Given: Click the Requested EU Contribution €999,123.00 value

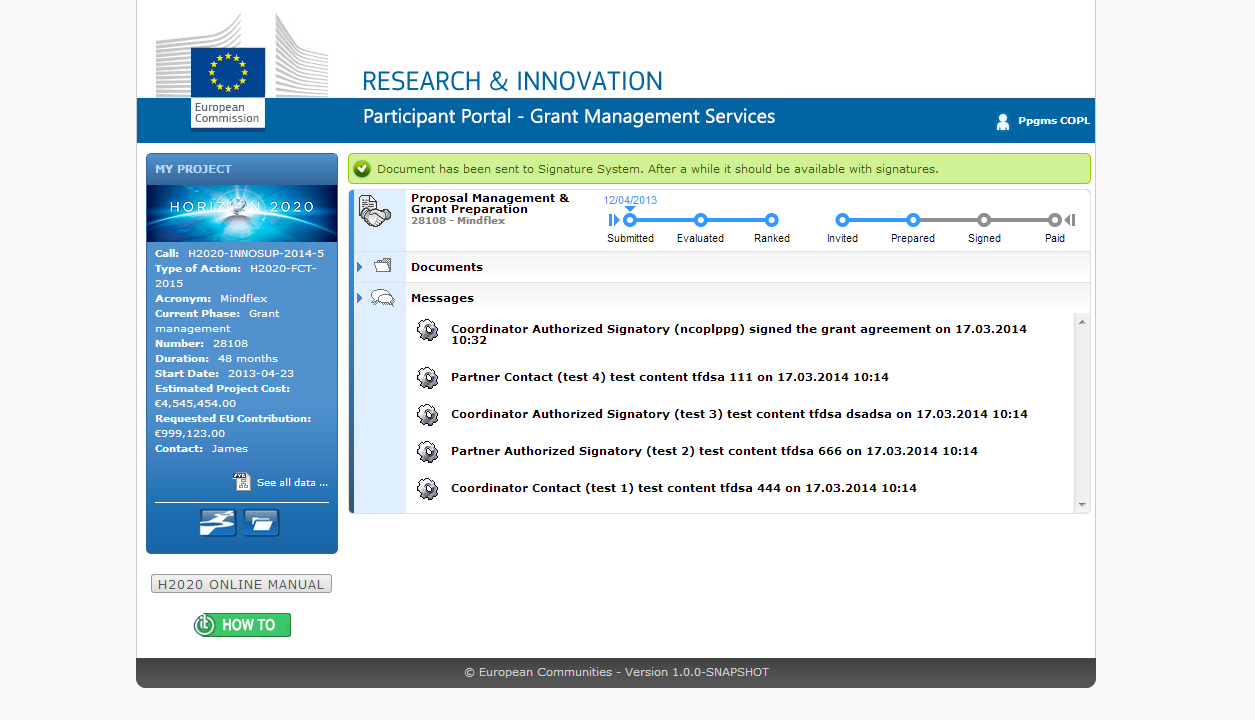Looking at the screenshot, I should [190, 434].
